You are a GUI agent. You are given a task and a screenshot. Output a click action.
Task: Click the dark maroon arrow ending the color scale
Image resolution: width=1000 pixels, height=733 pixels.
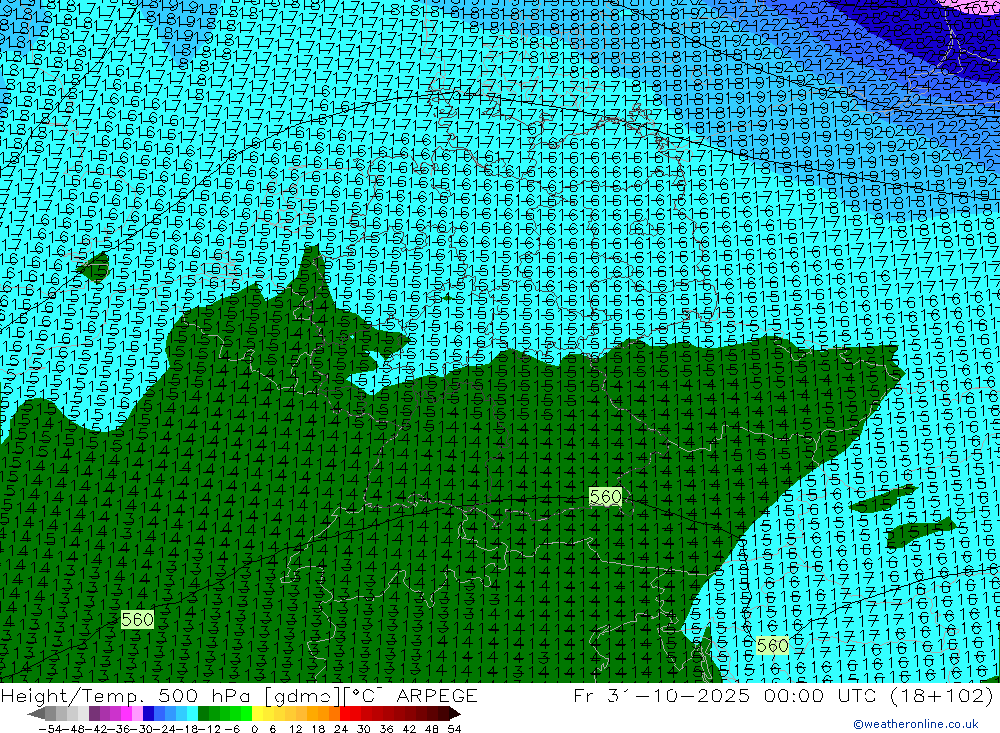point(455,713)
